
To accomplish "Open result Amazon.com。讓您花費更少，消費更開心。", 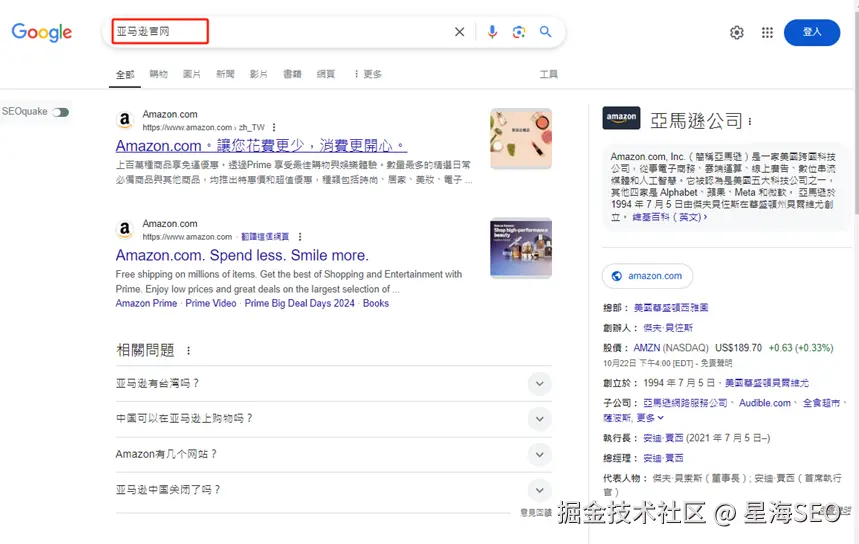I will [261, 146].
